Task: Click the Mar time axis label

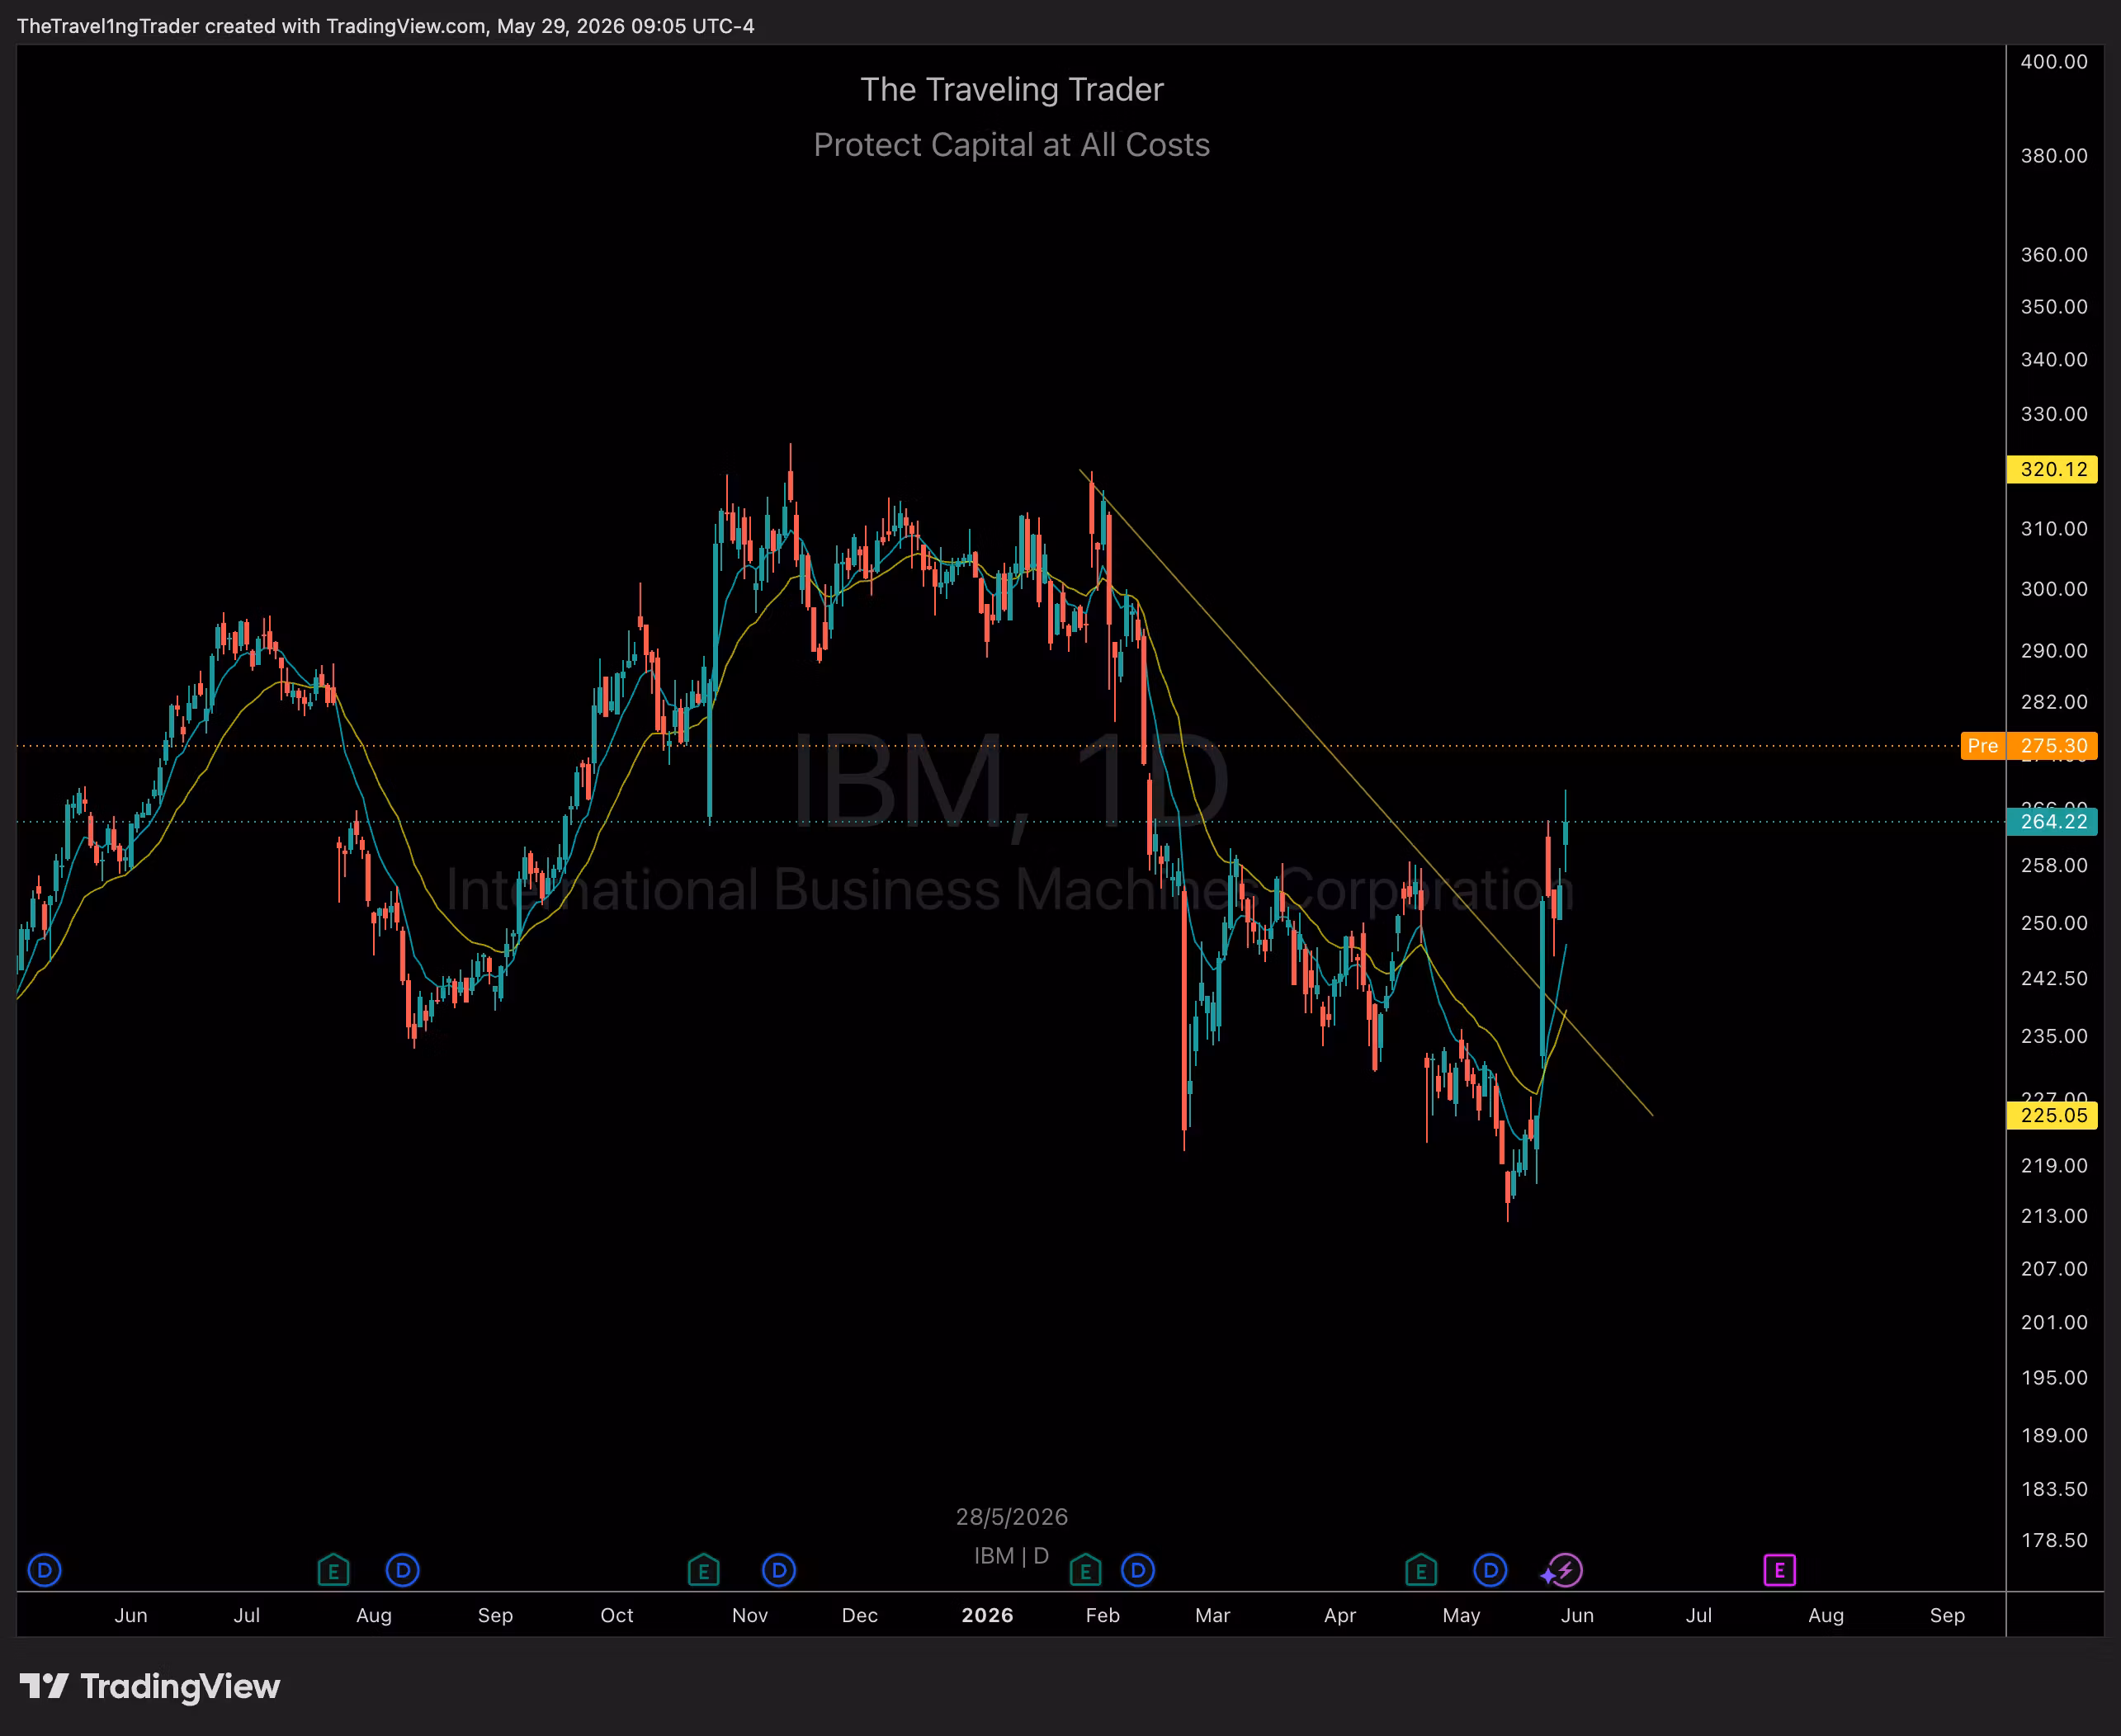Action: point(1213,1616)
